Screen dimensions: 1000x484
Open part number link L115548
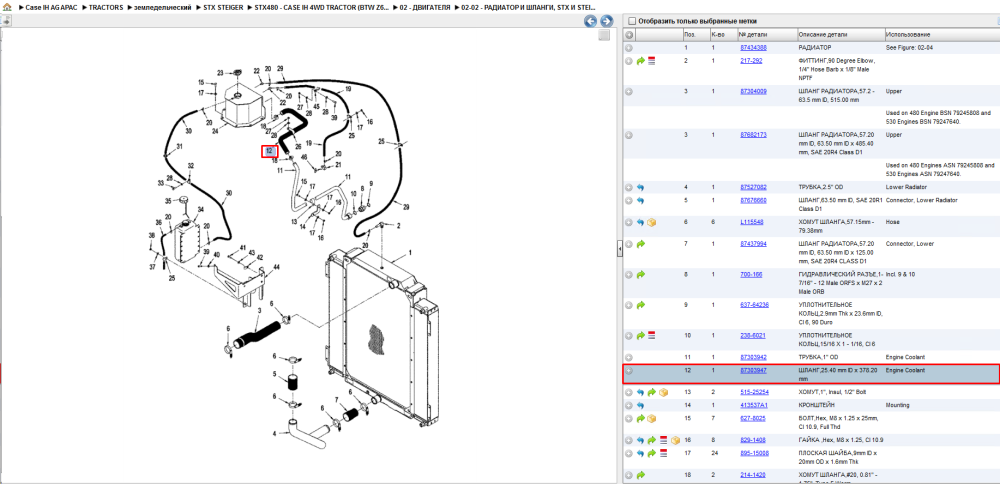click(752, 222)
